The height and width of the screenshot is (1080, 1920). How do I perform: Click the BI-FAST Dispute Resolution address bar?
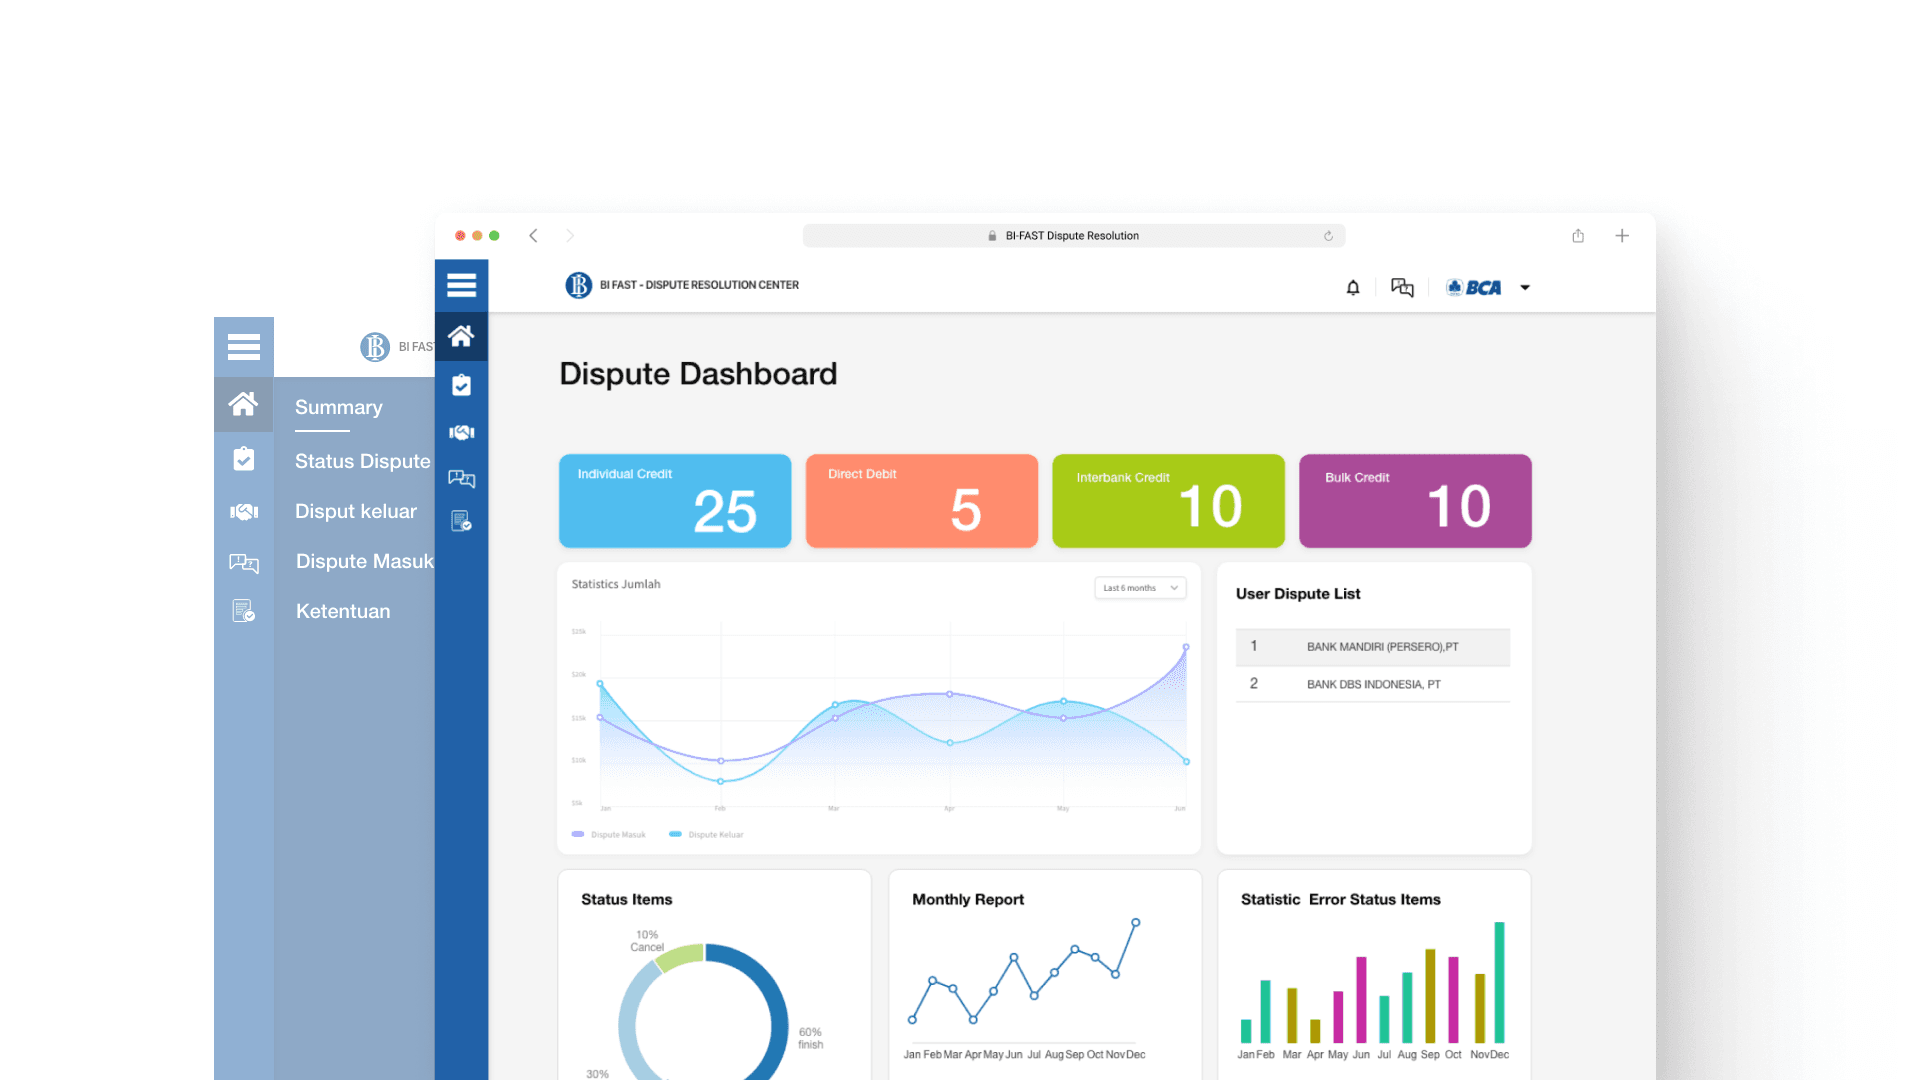coord(1074,236)
